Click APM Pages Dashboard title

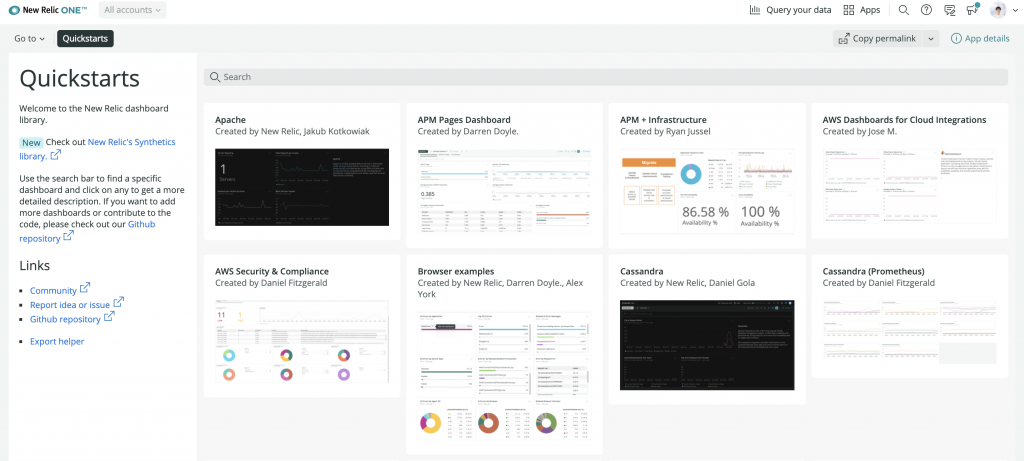coord(464,119)
